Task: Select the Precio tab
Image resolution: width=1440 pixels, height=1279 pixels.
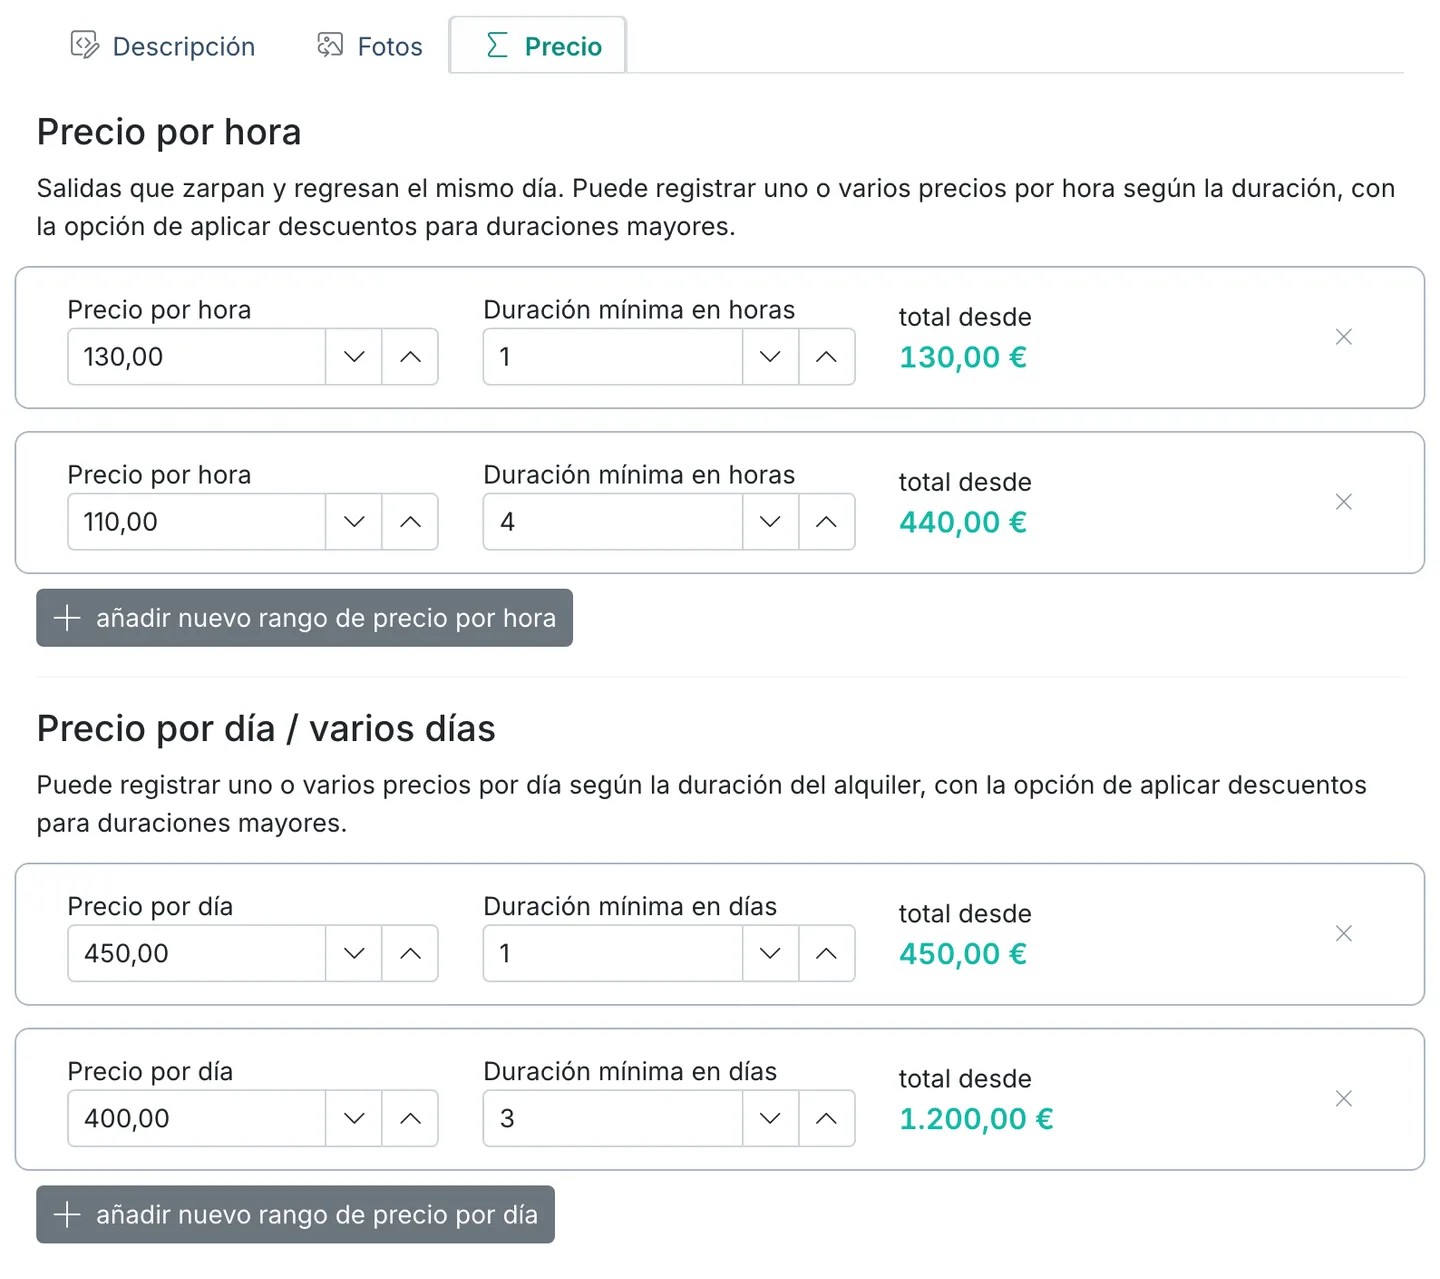Action: (x=538, y=46)
